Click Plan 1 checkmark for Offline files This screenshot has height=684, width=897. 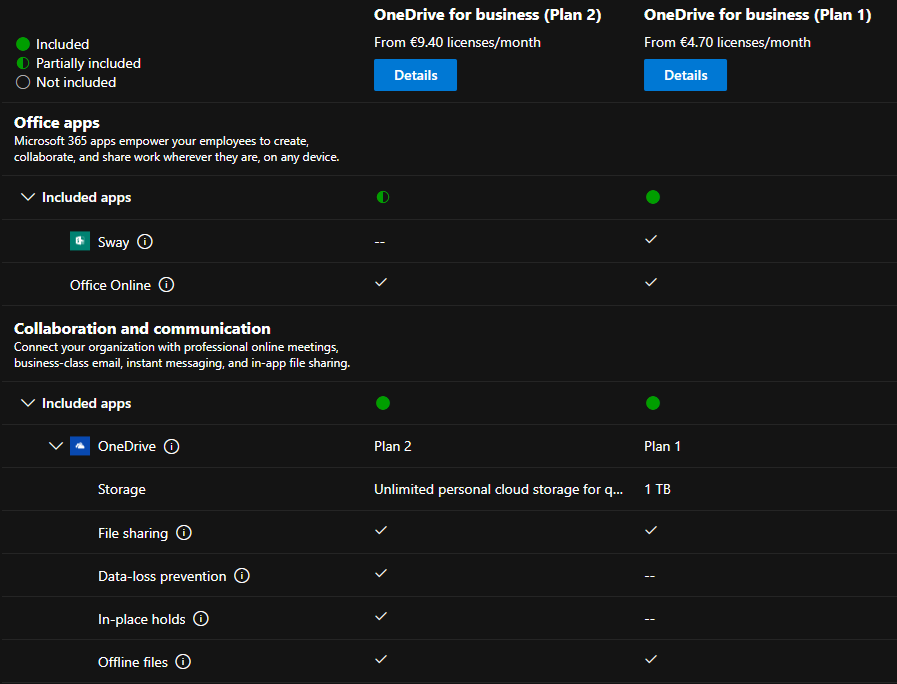coord(651,659)
